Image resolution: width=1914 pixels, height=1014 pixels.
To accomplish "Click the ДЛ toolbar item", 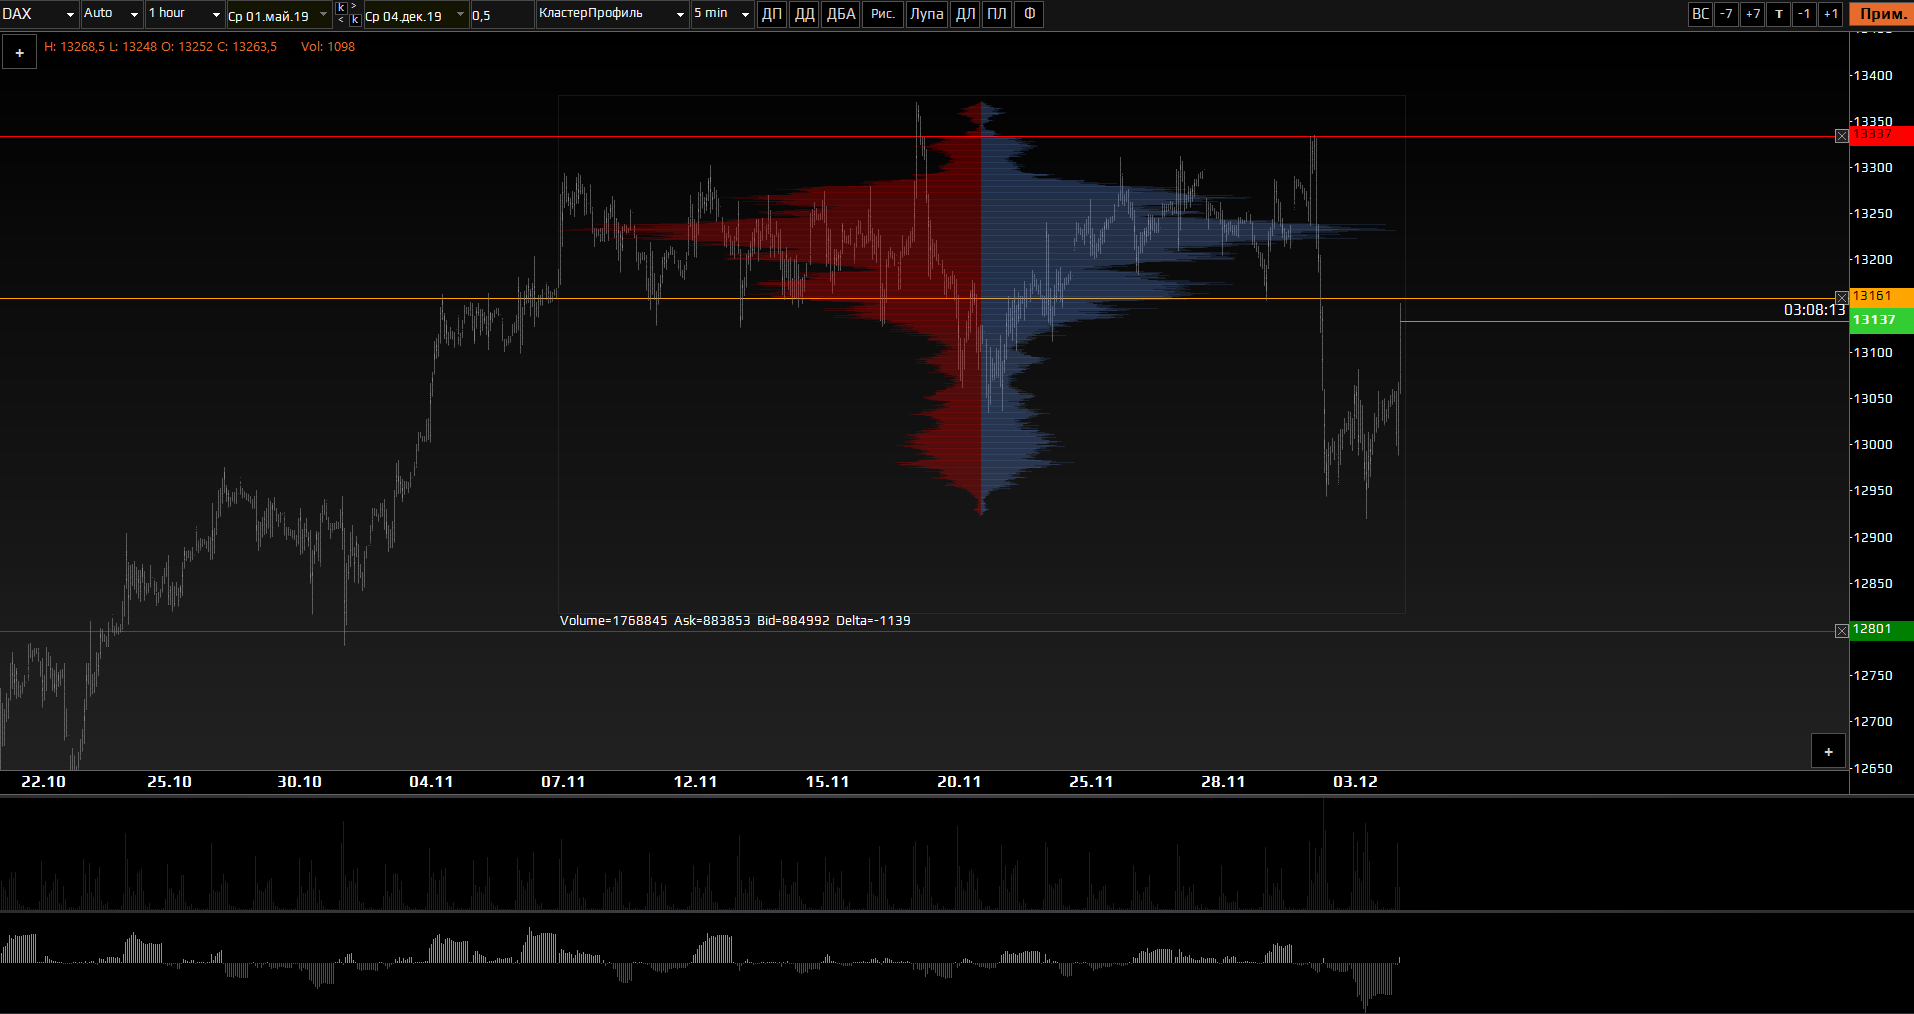I will coord(965,14).
